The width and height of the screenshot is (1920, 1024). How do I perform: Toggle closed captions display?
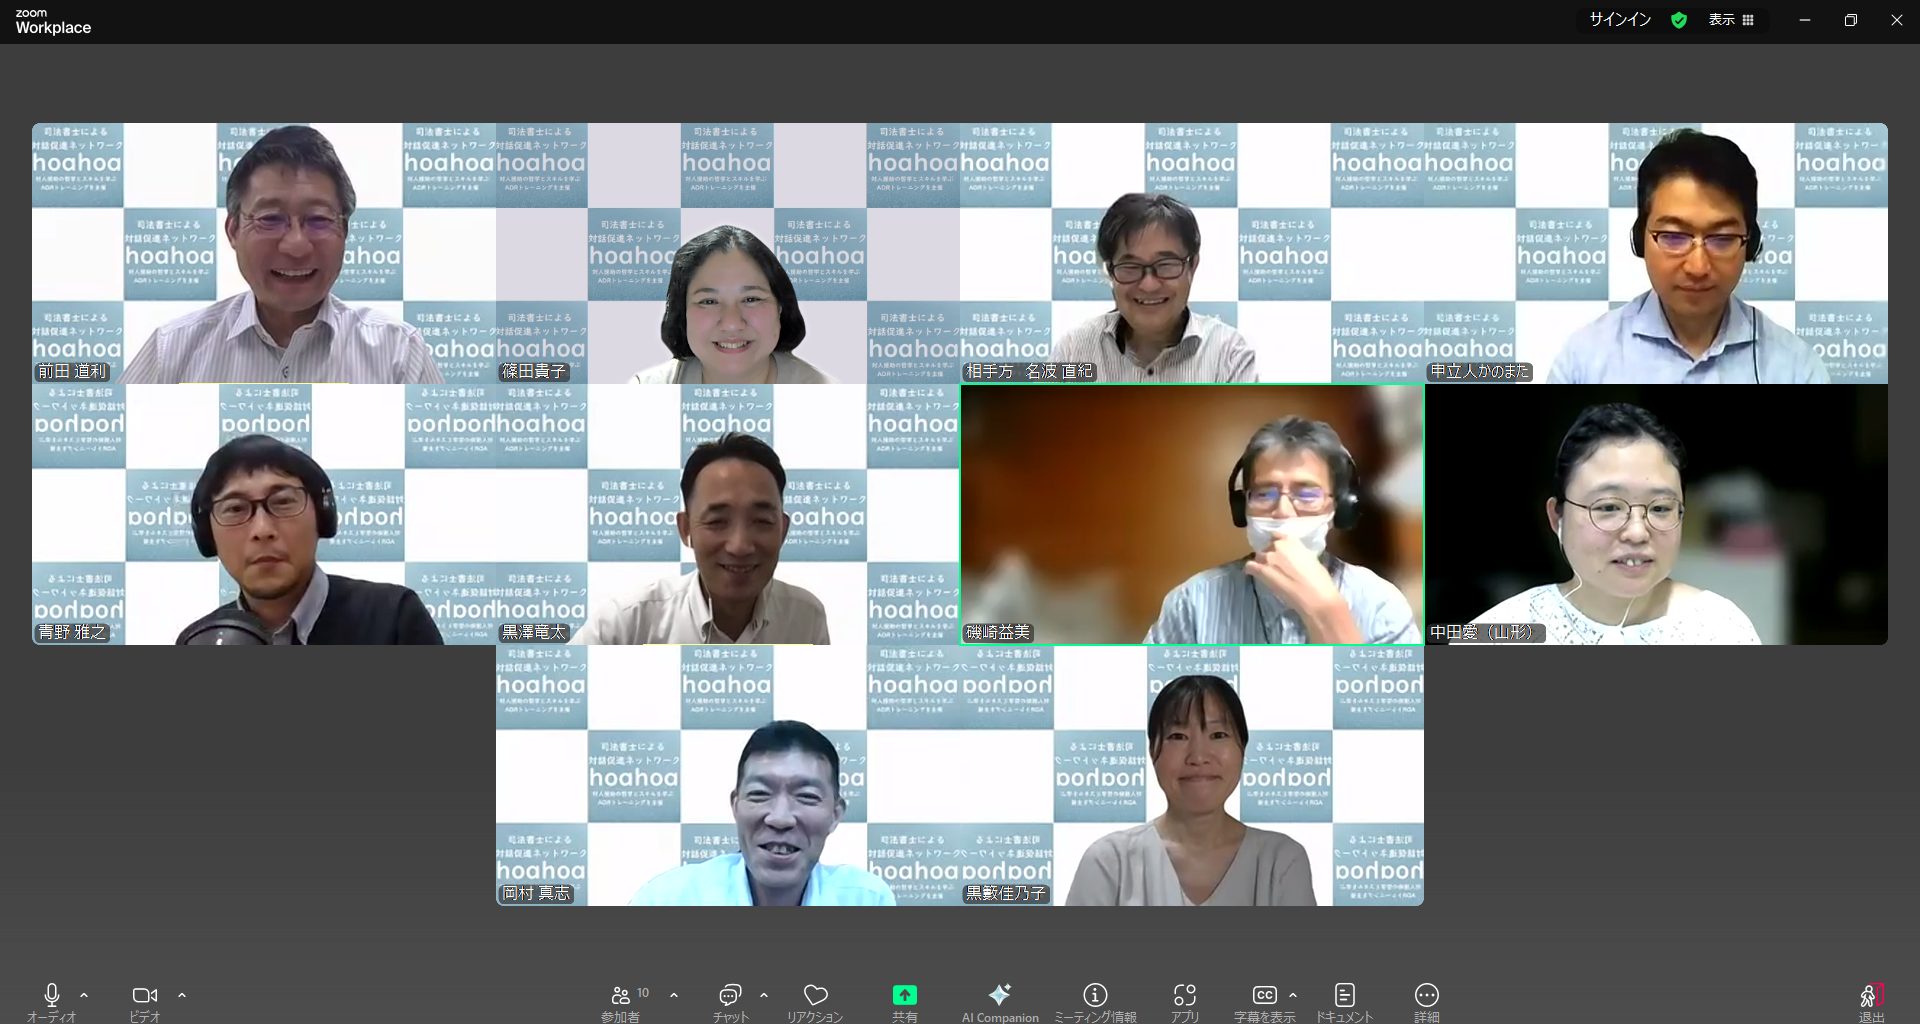tap(1264, 996)
